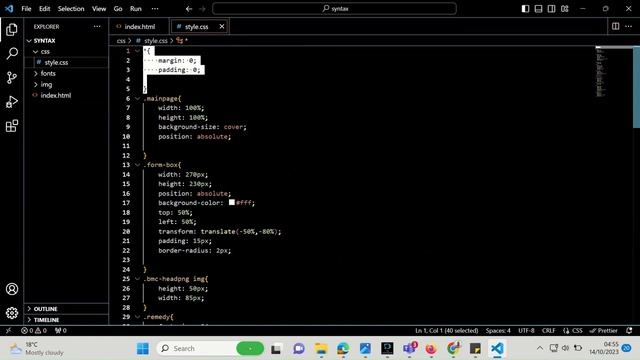This screenshot has height=360, width=640.
Task: Switch to the style.css tab
Action: [x=199, y=27]
